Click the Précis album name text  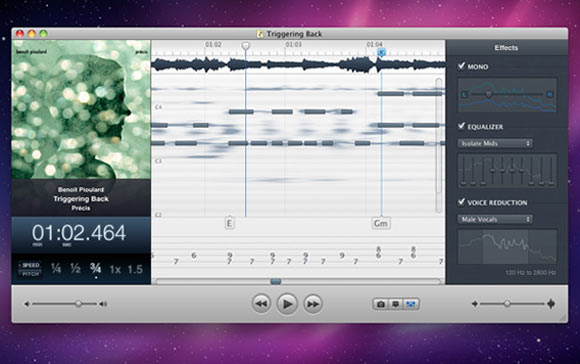point(81,208)
